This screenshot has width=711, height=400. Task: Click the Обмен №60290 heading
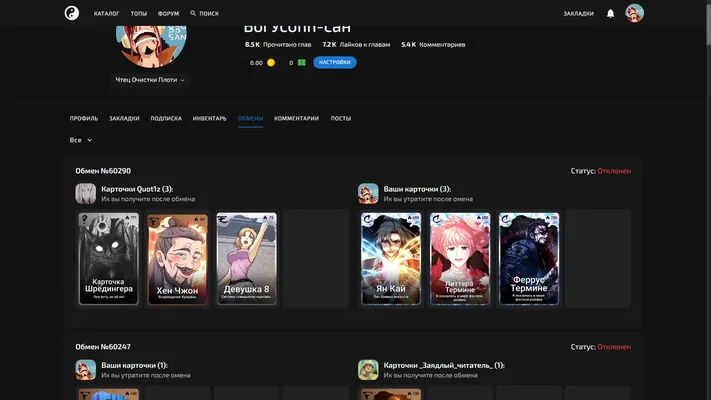(103, 171)
